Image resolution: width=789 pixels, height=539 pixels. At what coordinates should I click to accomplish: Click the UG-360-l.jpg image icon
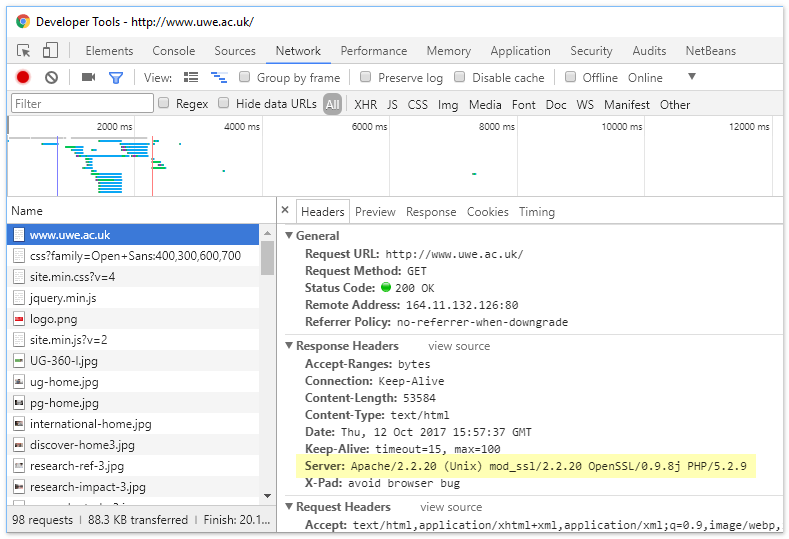coord(19,361)
